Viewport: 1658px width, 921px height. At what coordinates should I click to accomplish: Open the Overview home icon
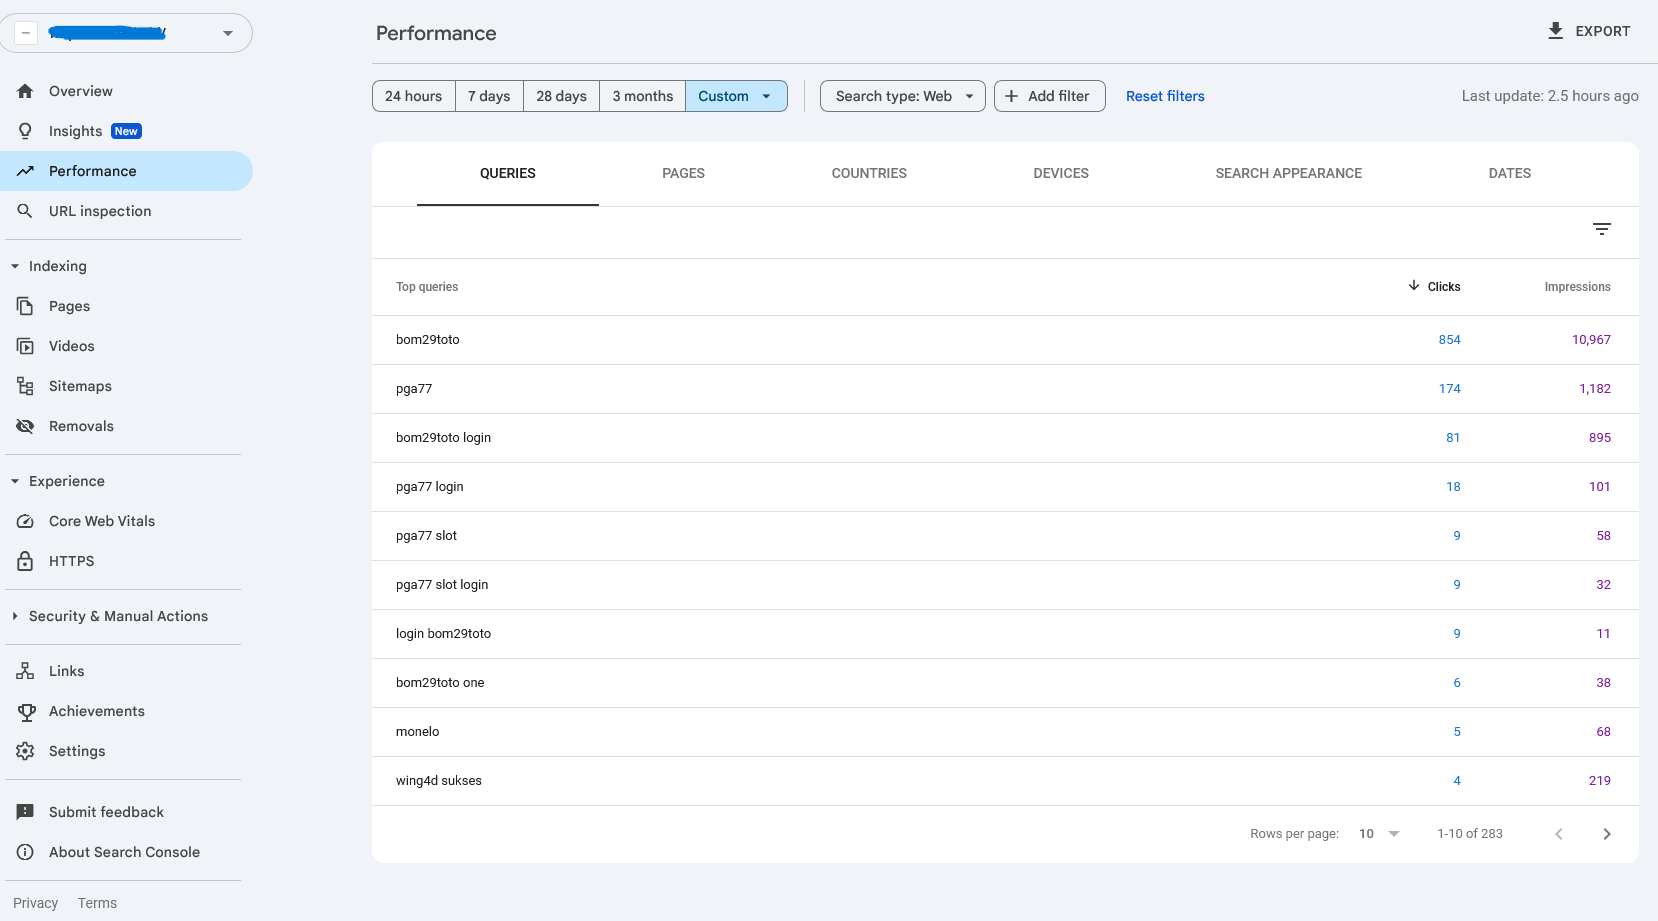(x=25, y=90)
